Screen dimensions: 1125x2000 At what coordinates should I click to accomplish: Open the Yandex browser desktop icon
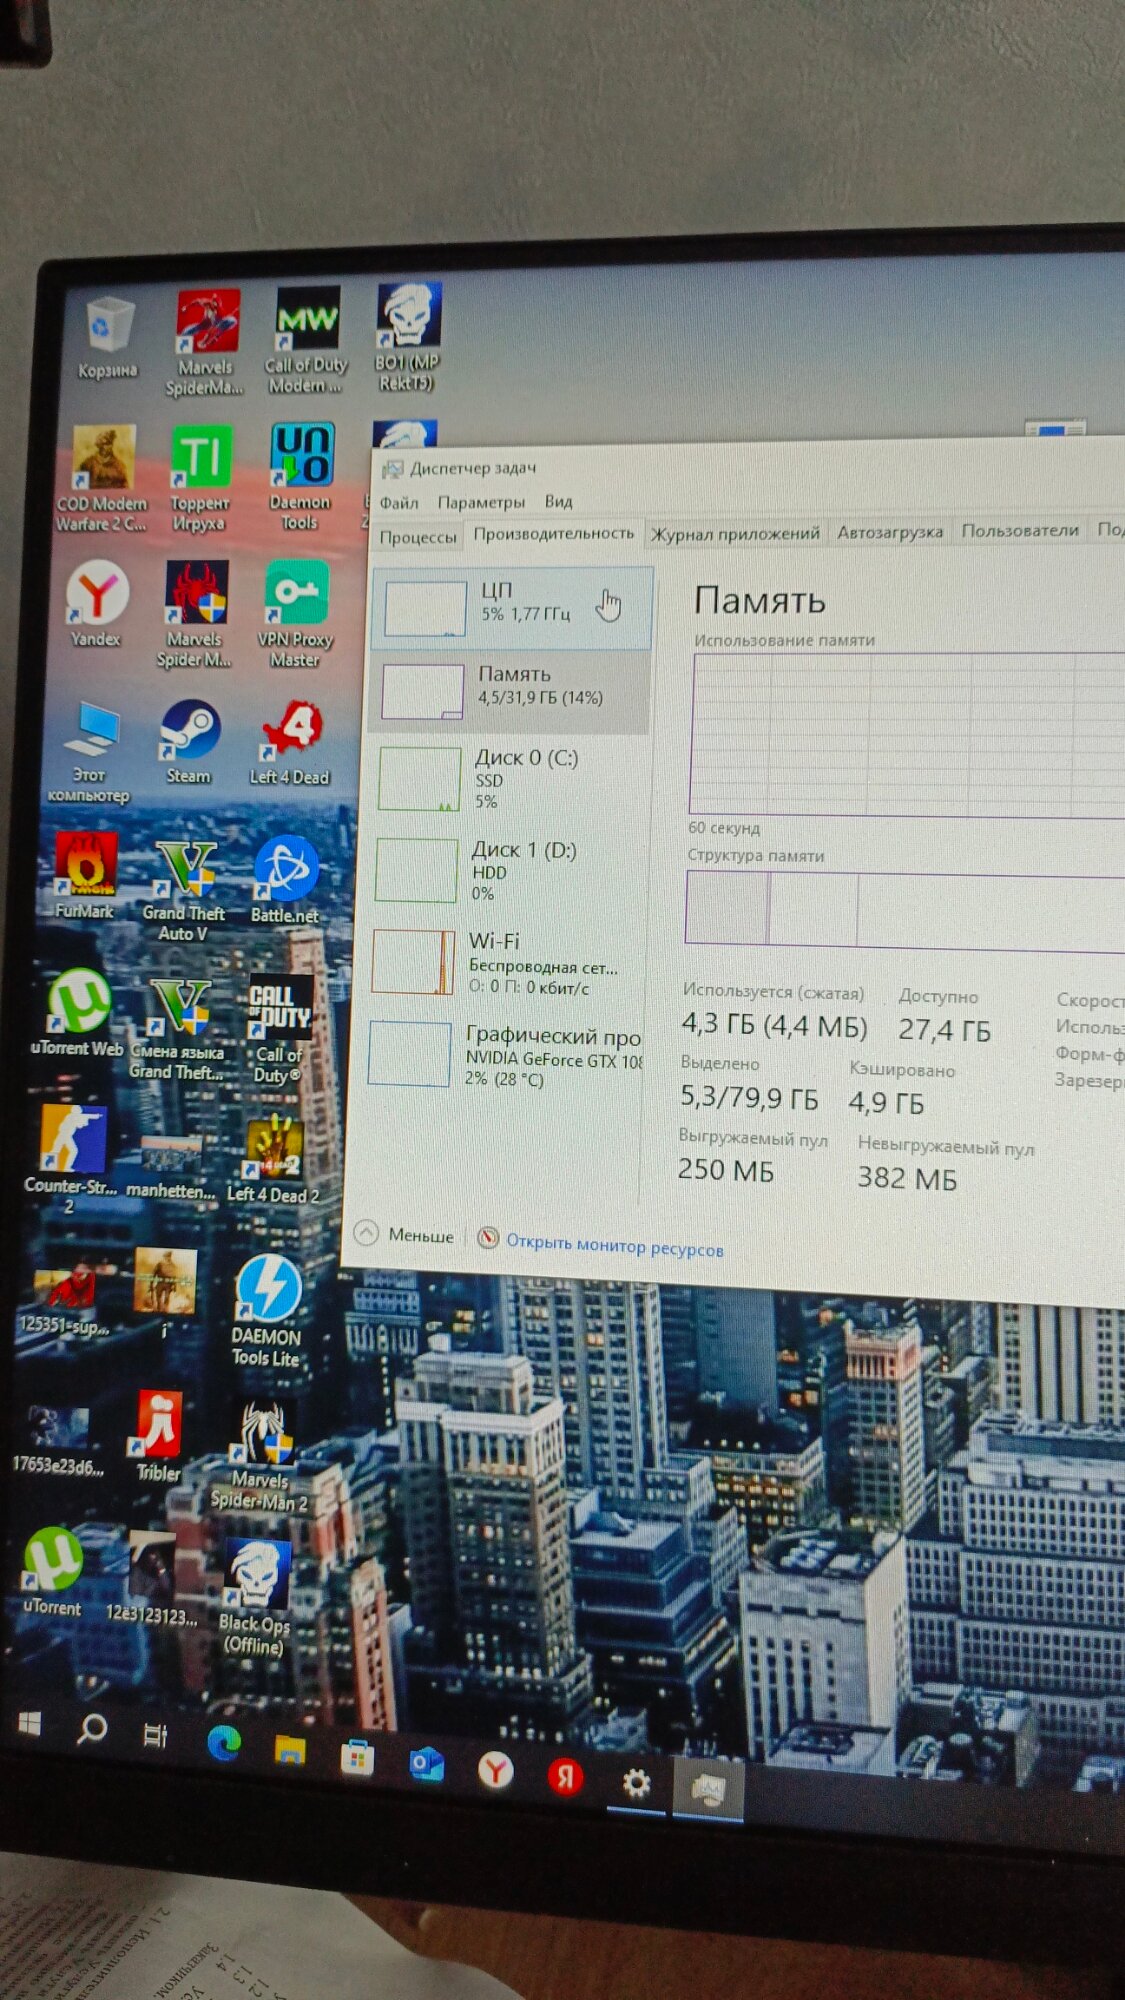coord(96,604)
